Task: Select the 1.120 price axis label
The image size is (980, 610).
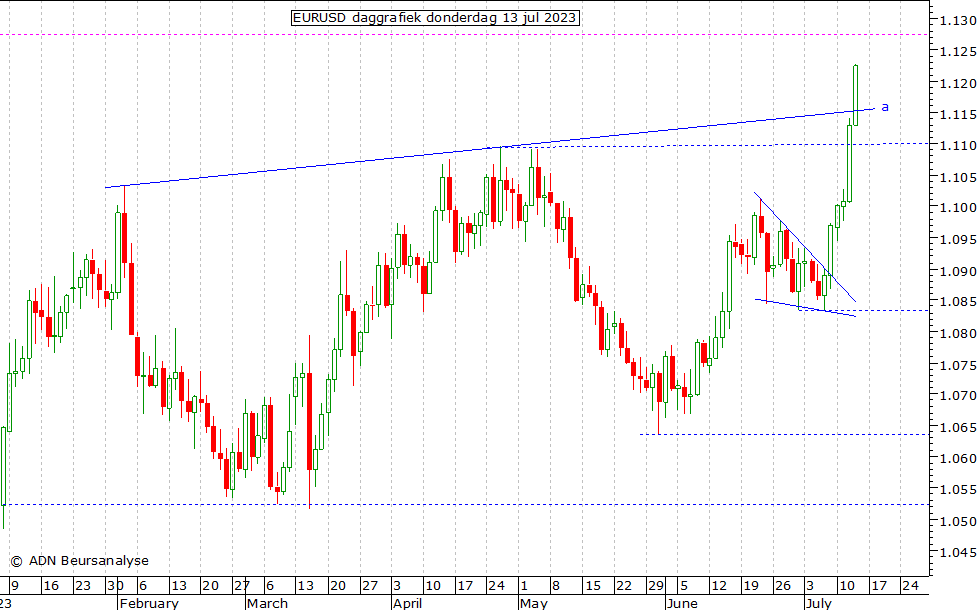Action: [x=958, y=83]
